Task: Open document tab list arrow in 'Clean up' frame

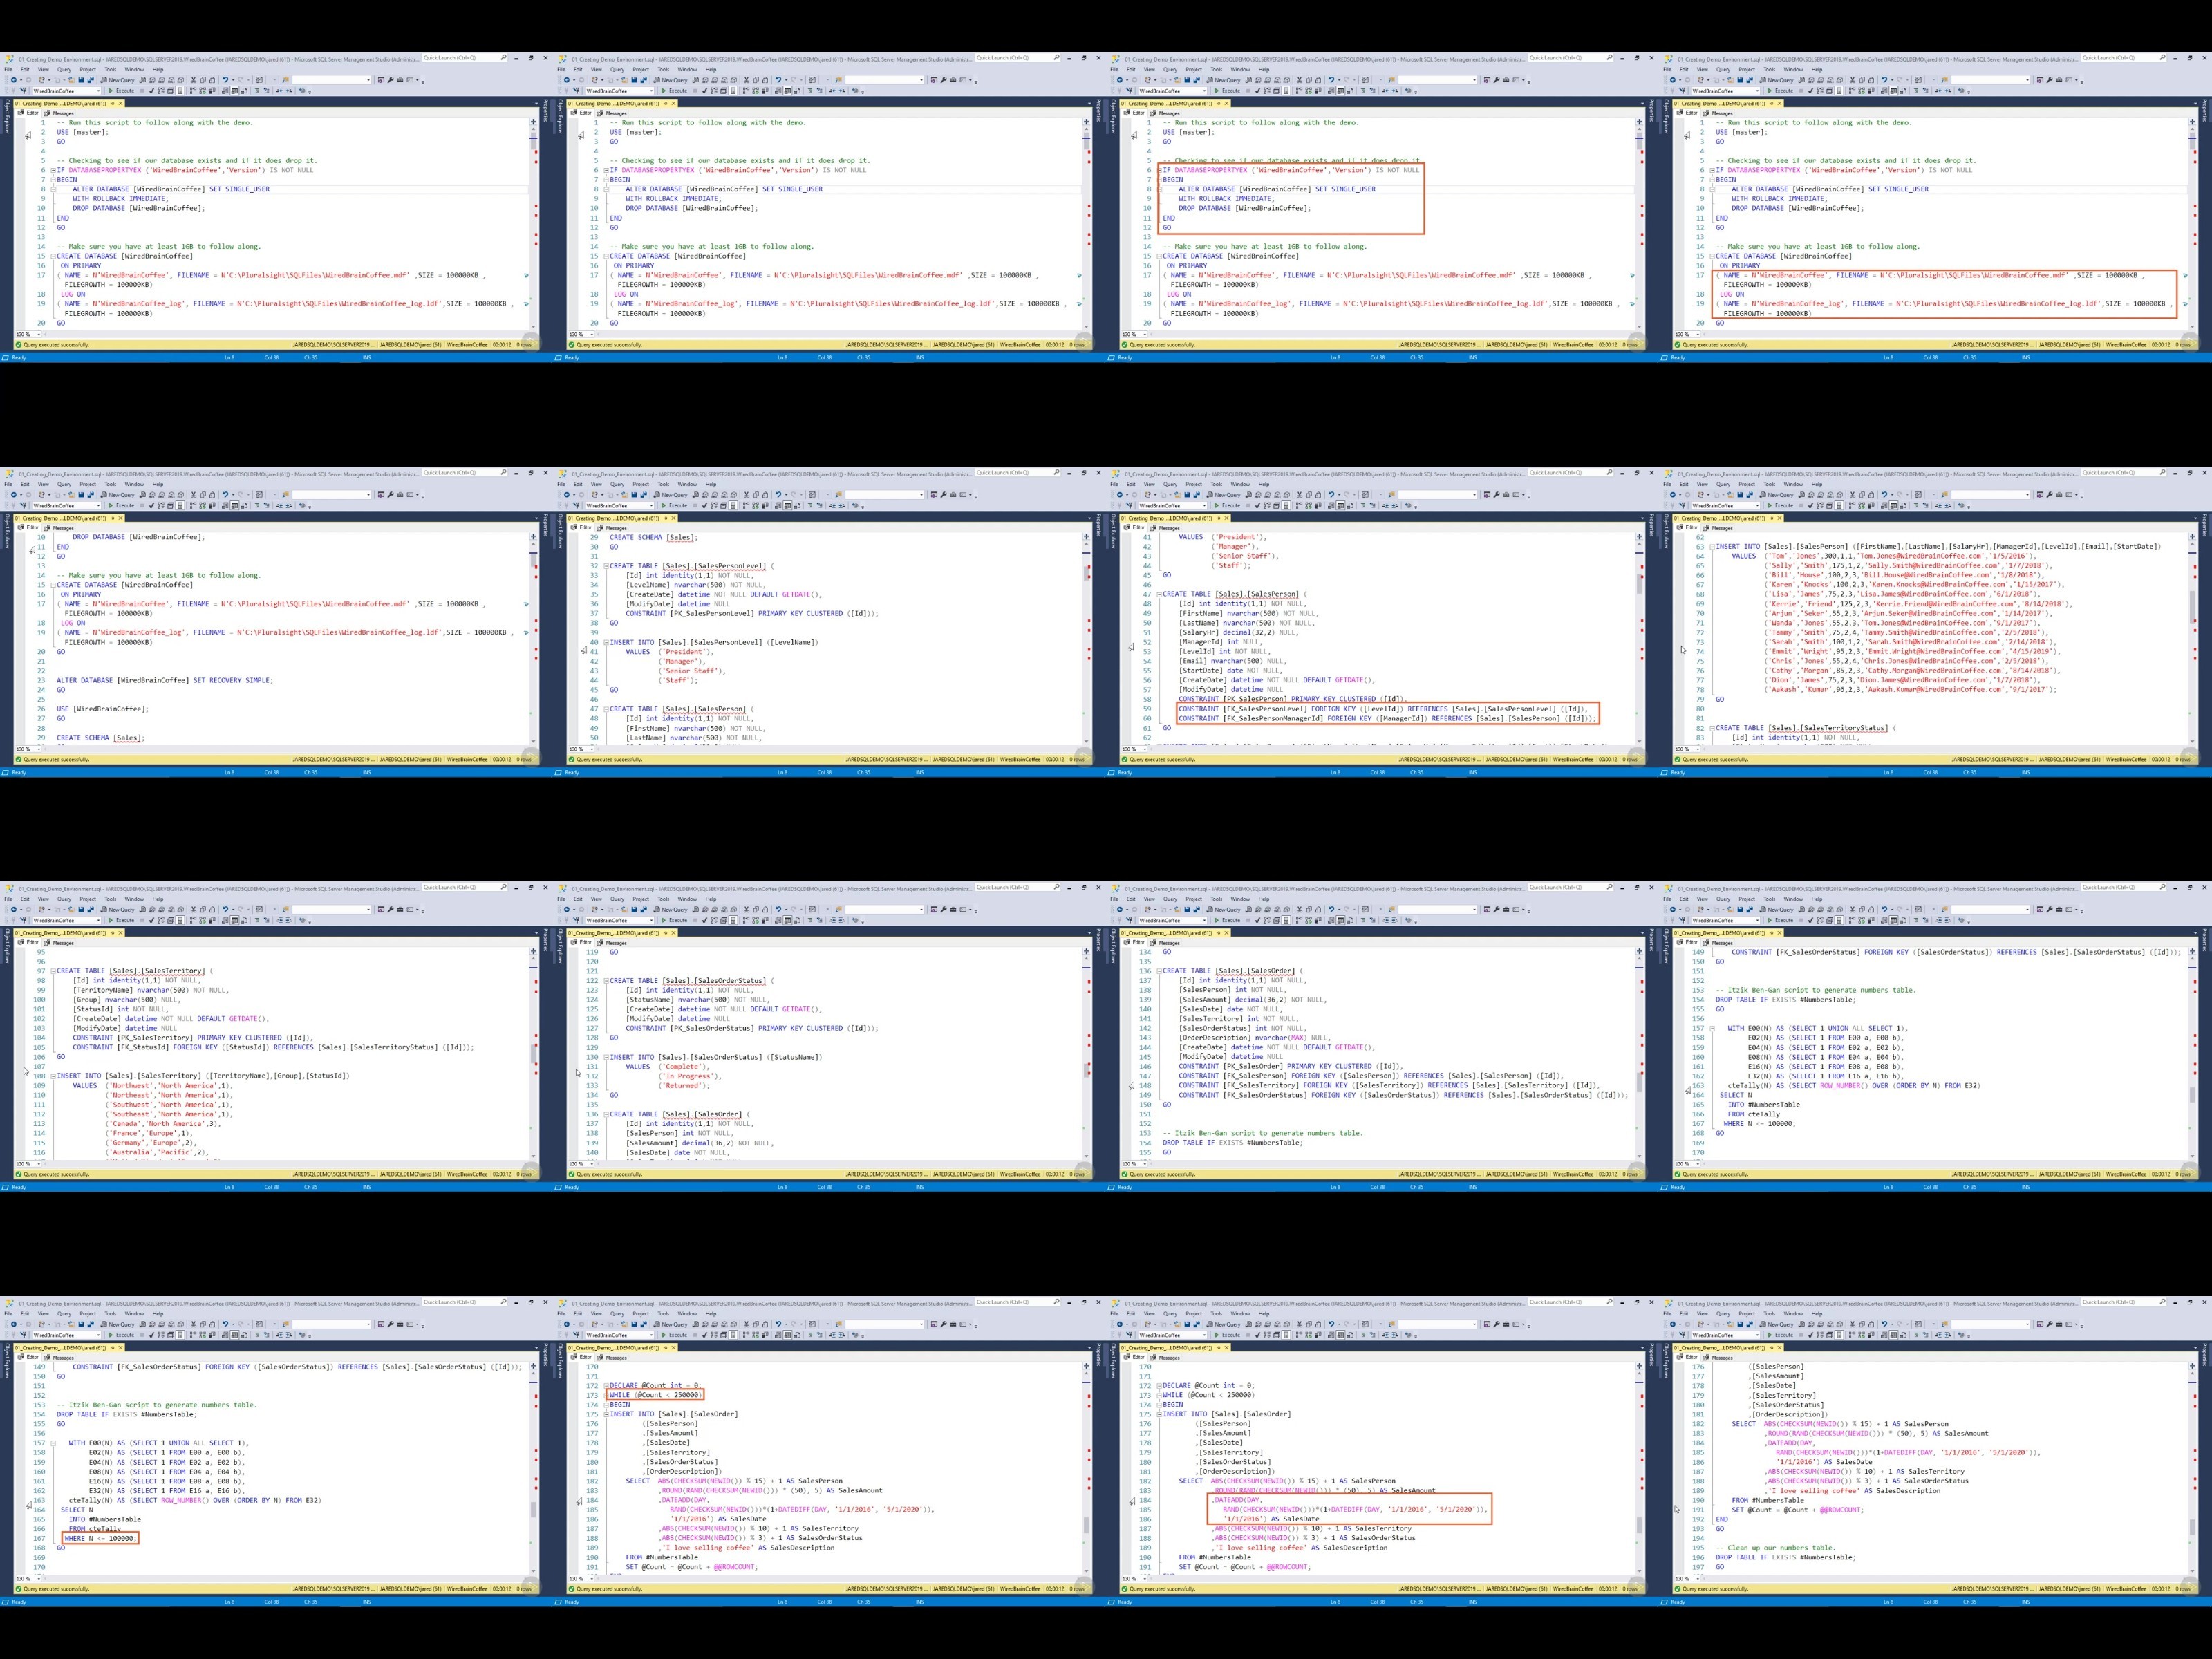Action: click(x=2195, y=1349)
